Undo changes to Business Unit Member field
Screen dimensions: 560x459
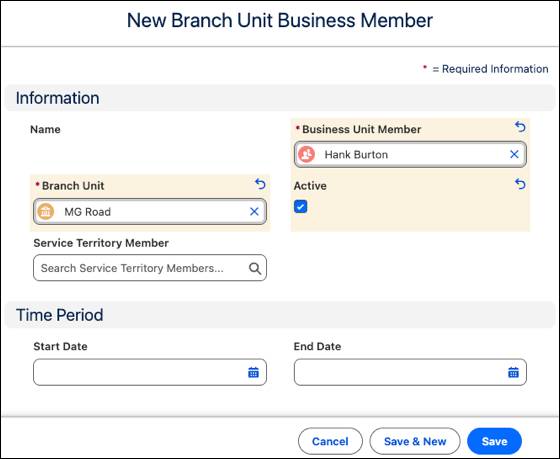pos(520,127)
